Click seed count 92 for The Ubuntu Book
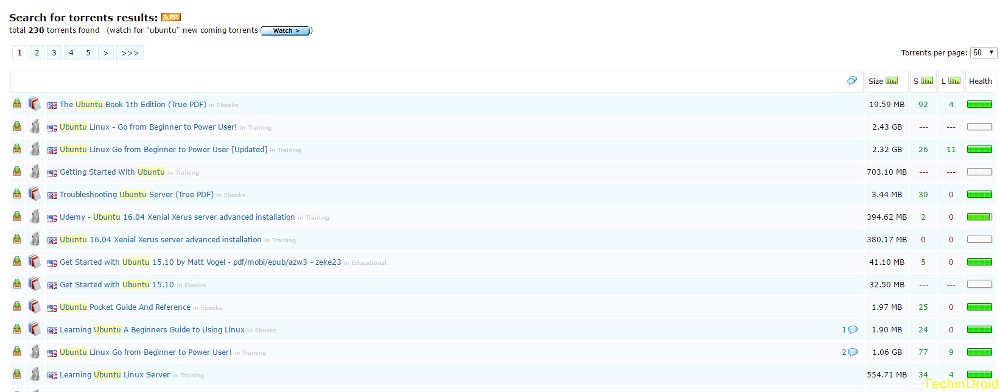 923,105
